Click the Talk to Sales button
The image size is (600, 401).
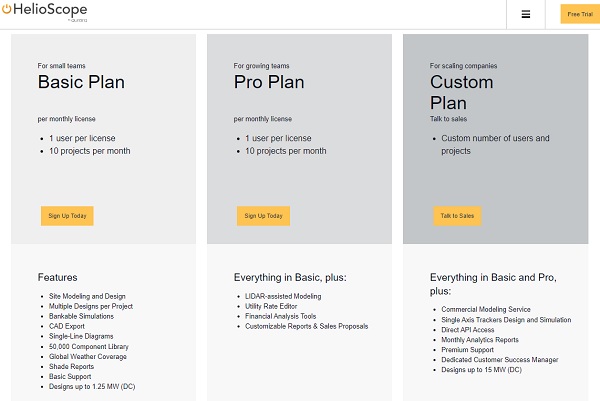456,215
